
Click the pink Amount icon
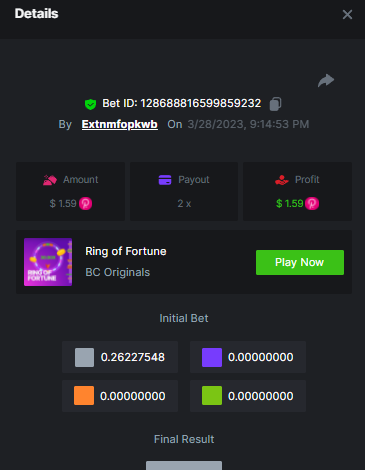click(x=50, y=180)
